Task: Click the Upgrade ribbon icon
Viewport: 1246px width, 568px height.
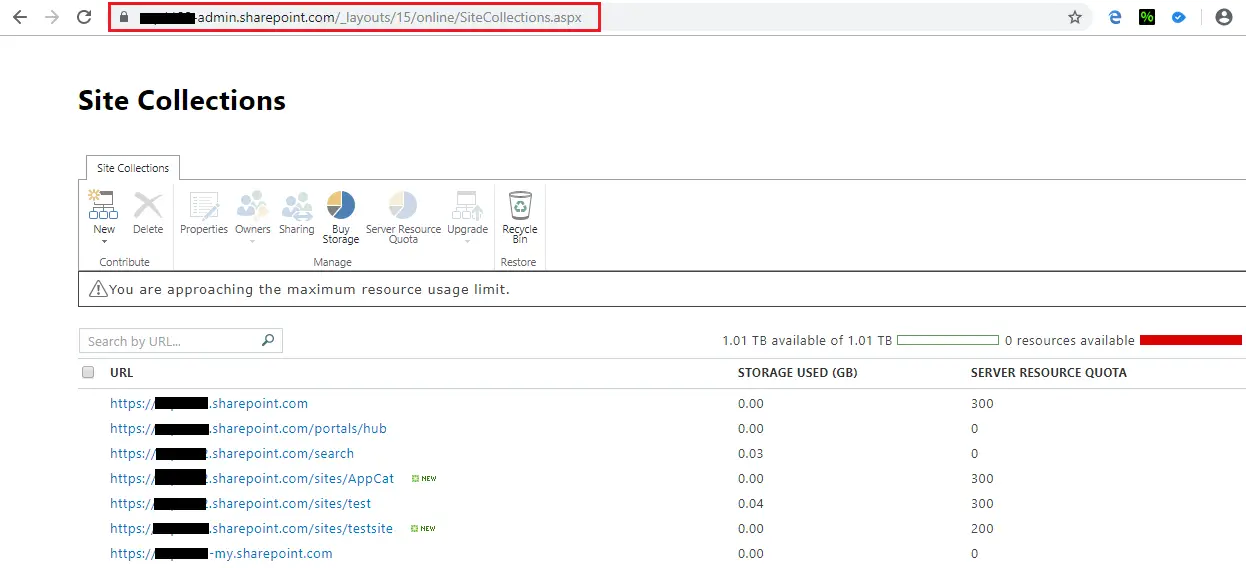Action: click(467, 205)
